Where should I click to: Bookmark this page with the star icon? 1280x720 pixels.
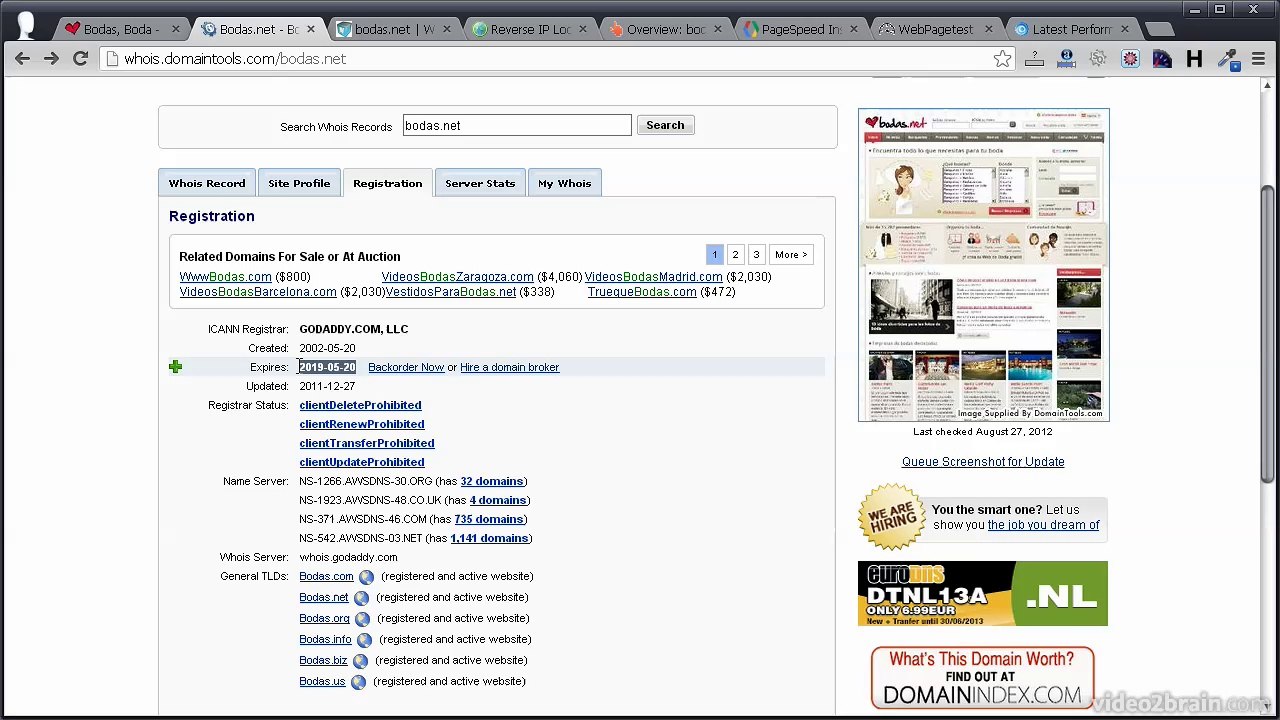click(1002, 59)
